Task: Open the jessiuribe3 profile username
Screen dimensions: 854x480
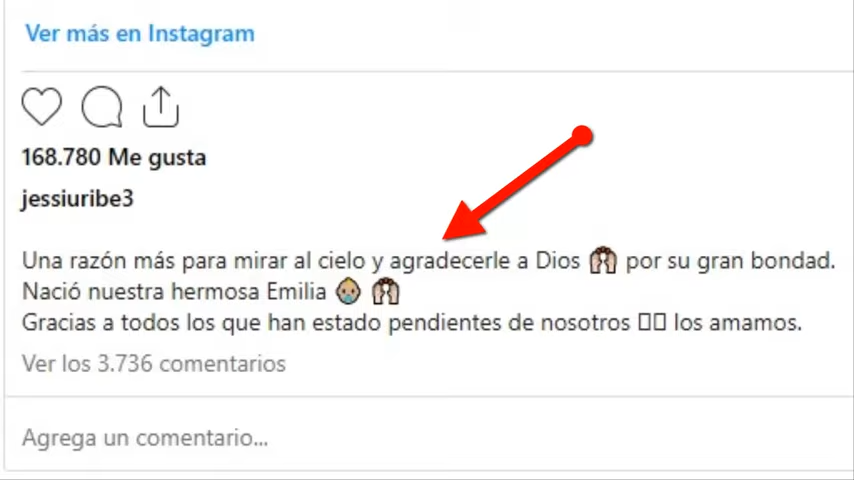Action: [77, 198]
